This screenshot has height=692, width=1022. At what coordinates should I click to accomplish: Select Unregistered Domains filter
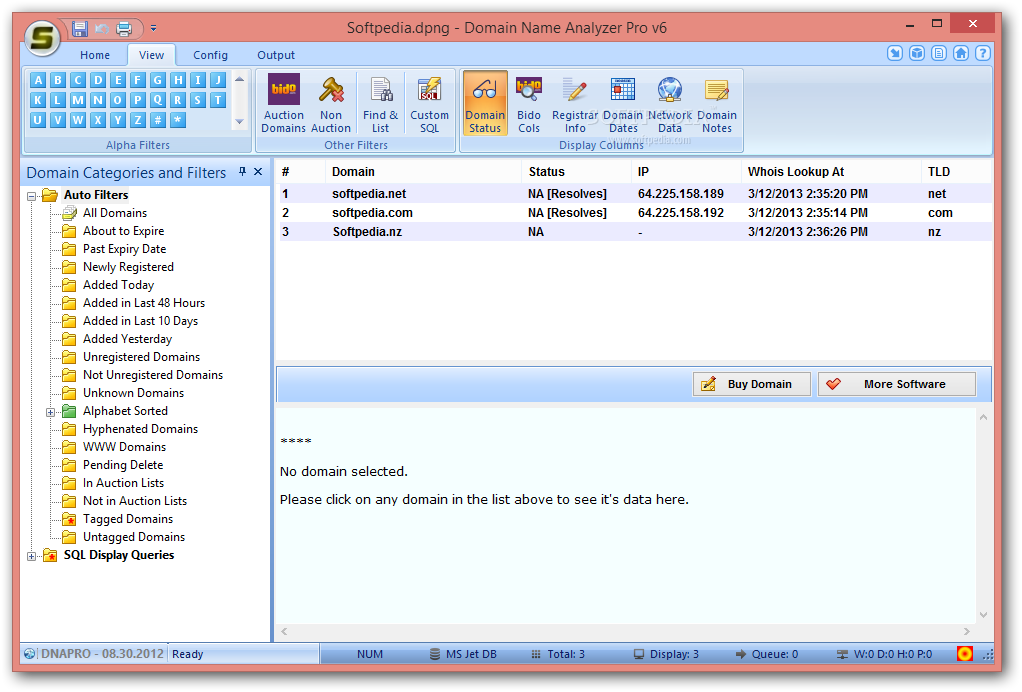coord(141,357)
